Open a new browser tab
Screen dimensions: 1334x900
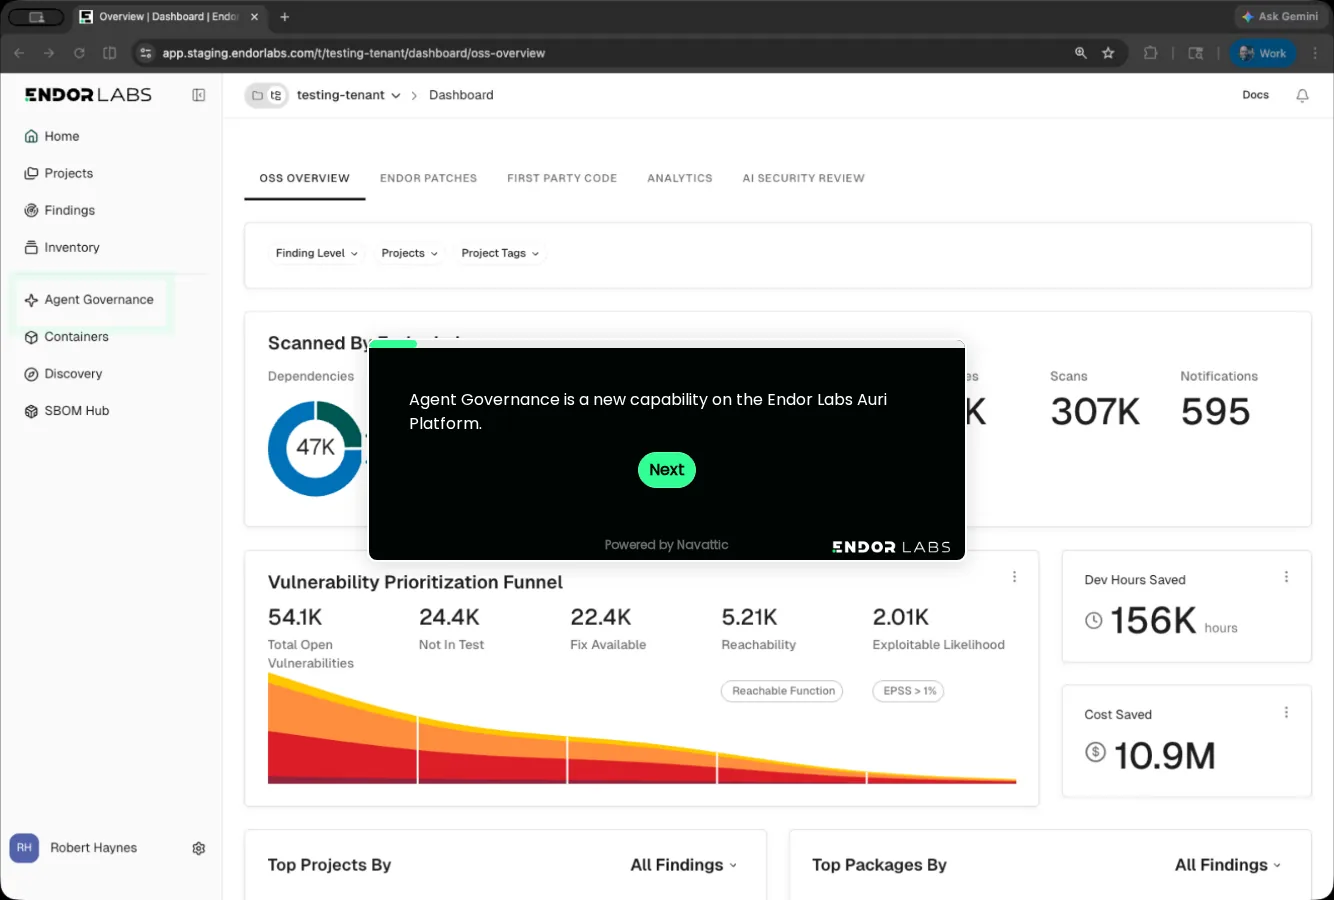coord(285,17)
